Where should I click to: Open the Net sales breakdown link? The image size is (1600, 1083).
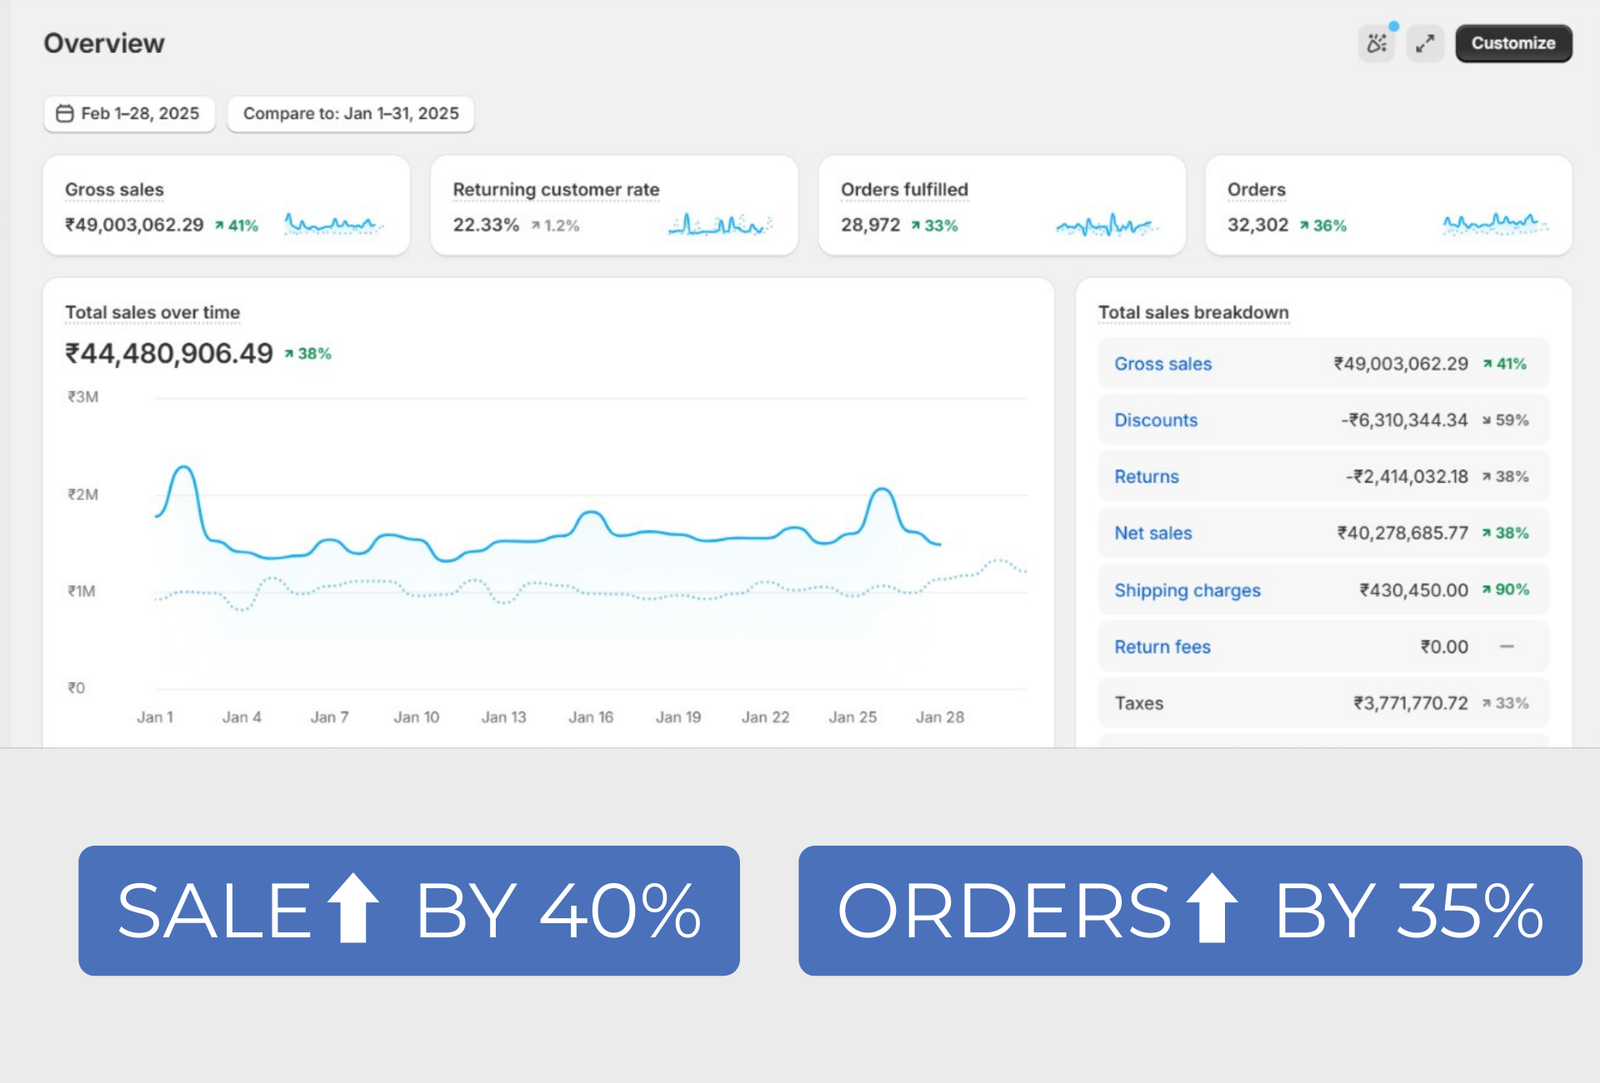tap(1153, 534)
